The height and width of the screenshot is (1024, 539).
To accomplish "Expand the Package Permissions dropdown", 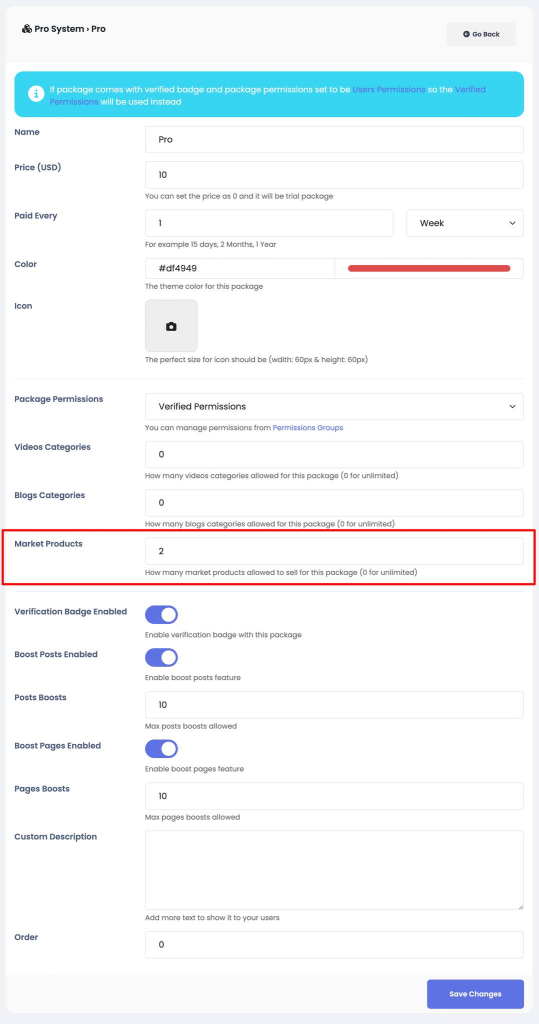I will [335, 406].
